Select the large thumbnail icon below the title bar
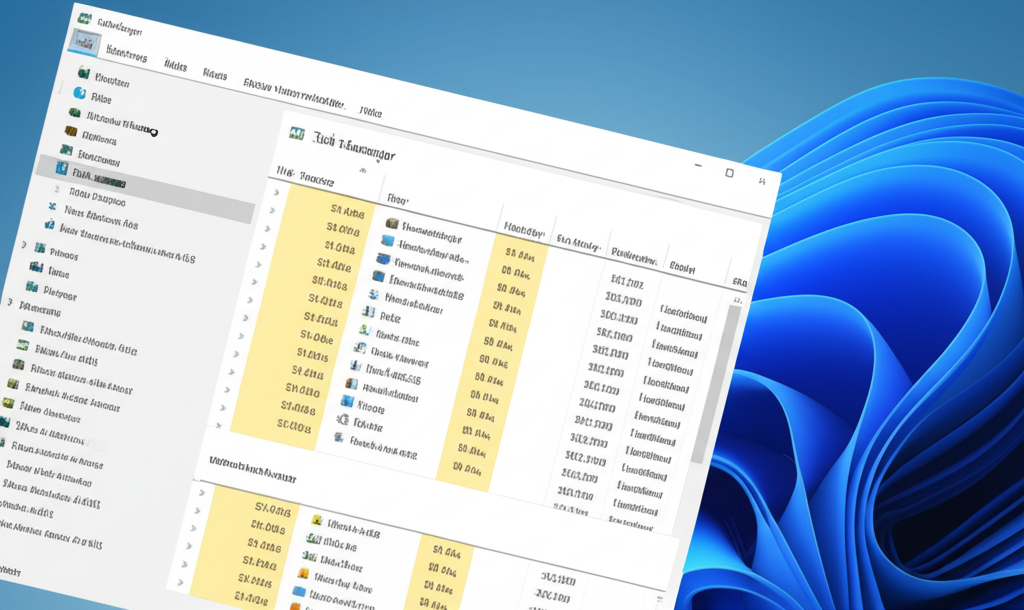This screenshot has height=610, width=1024. [86, 44]
